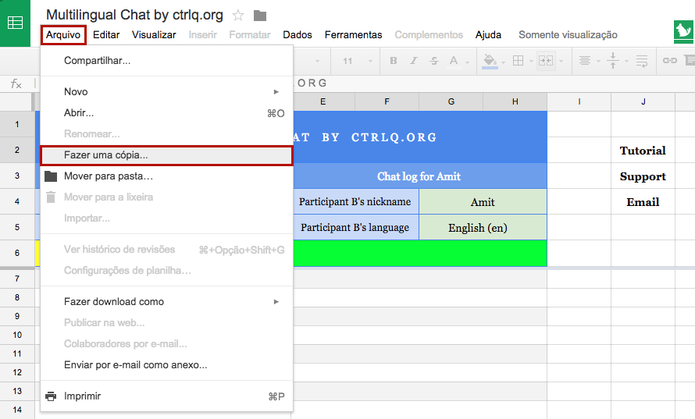Viewport: 695px width, 419px height.
Task: Click the folder icon beside Mover para pasta
Action: [51, 176]
